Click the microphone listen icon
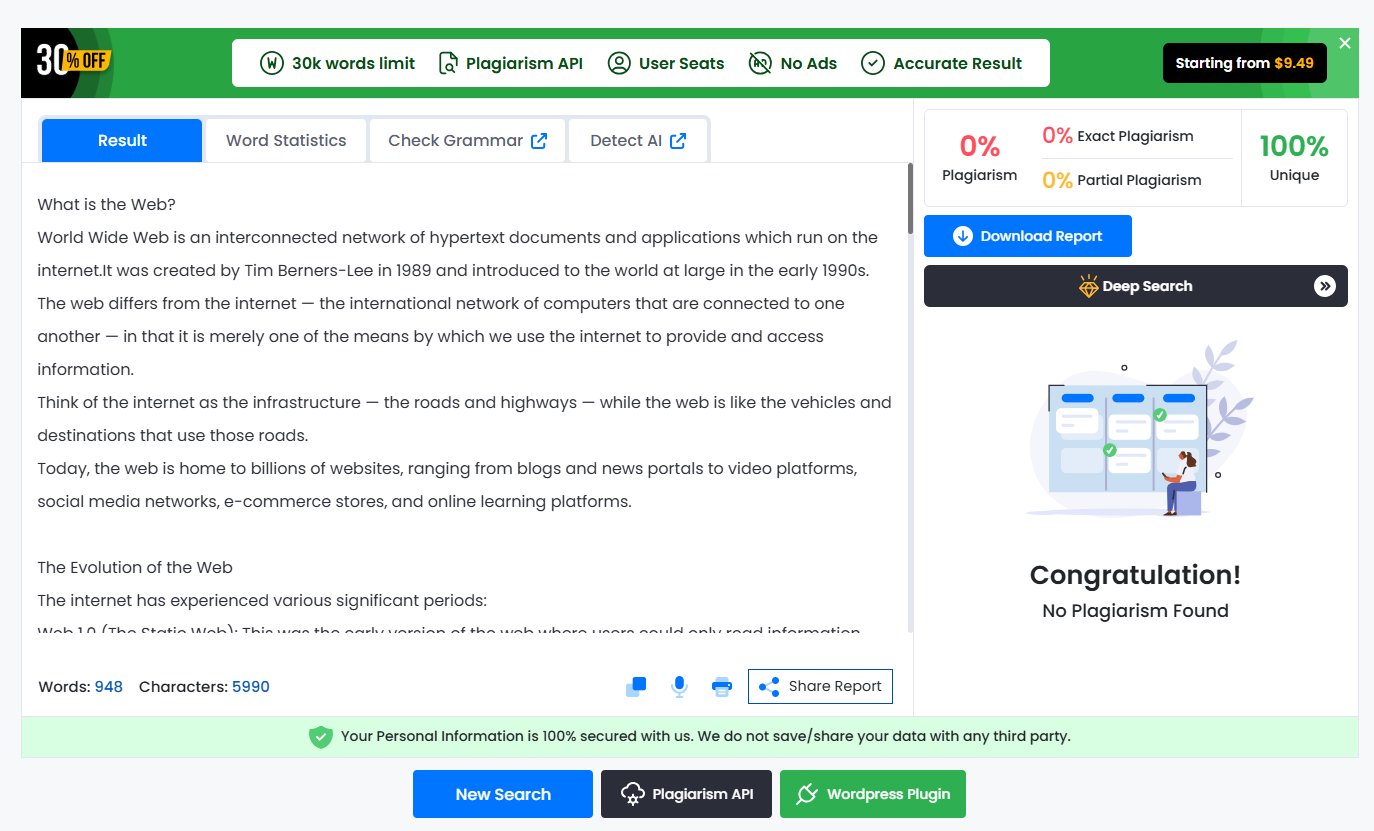Screen dimensions: 1374x831 coord(680,686)
